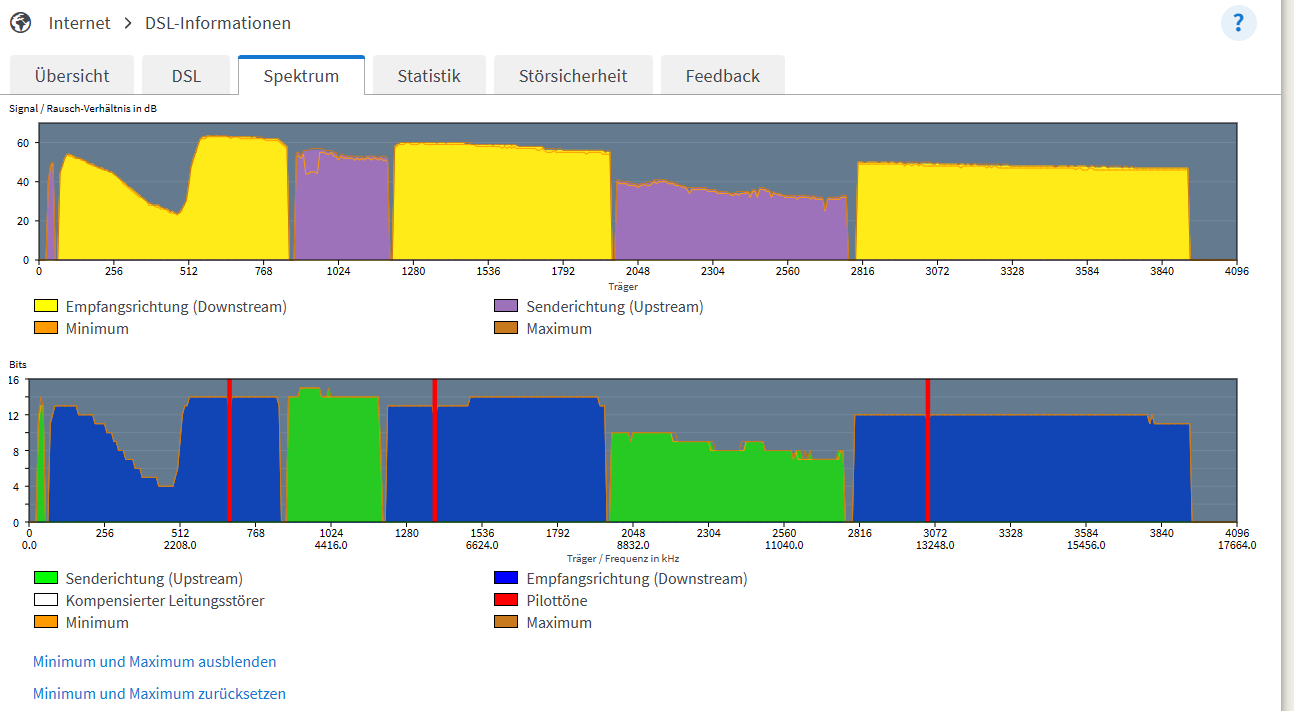Click the red pilot tone marker near 1380
The height and width of the screenshot is (711, 1294).
coord(434,450)
